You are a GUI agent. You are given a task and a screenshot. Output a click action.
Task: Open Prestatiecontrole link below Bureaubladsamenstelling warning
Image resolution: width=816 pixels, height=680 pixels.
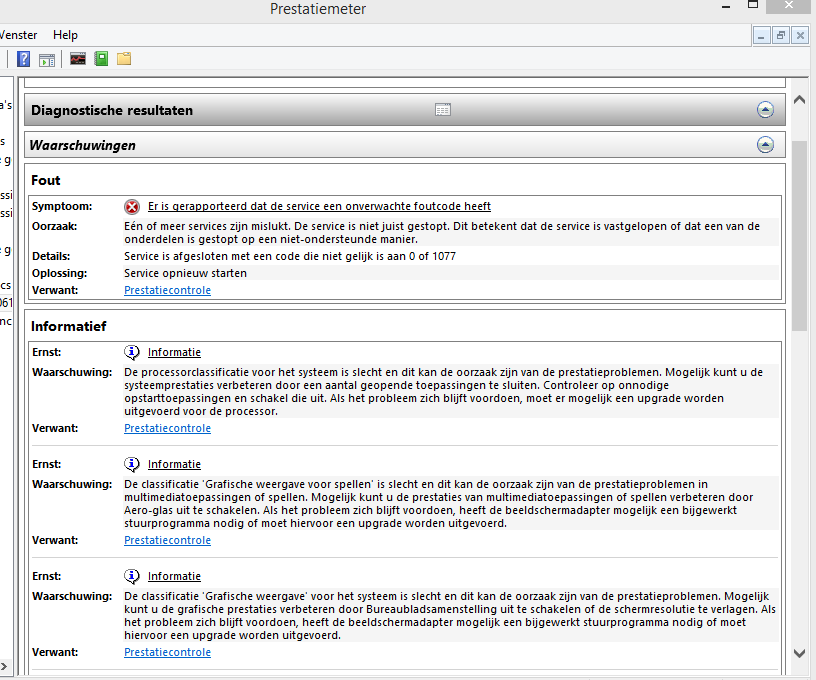click(168, 652)
